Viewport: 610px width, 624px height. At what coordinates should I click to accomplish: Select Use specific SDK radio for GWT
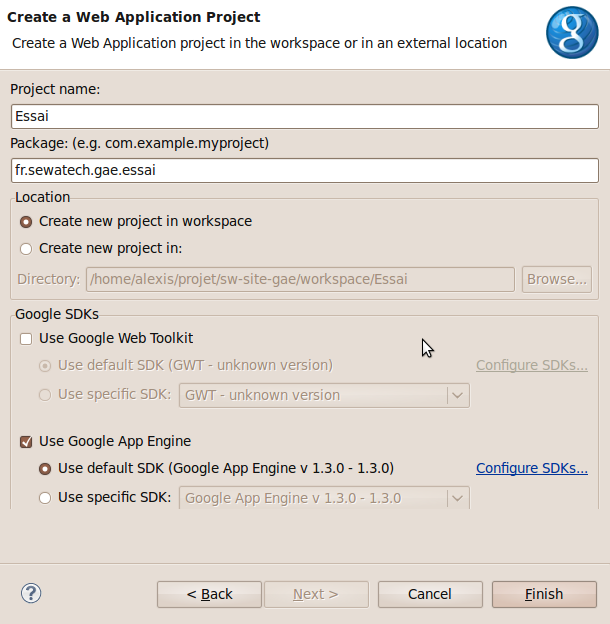tap(45, 395)
